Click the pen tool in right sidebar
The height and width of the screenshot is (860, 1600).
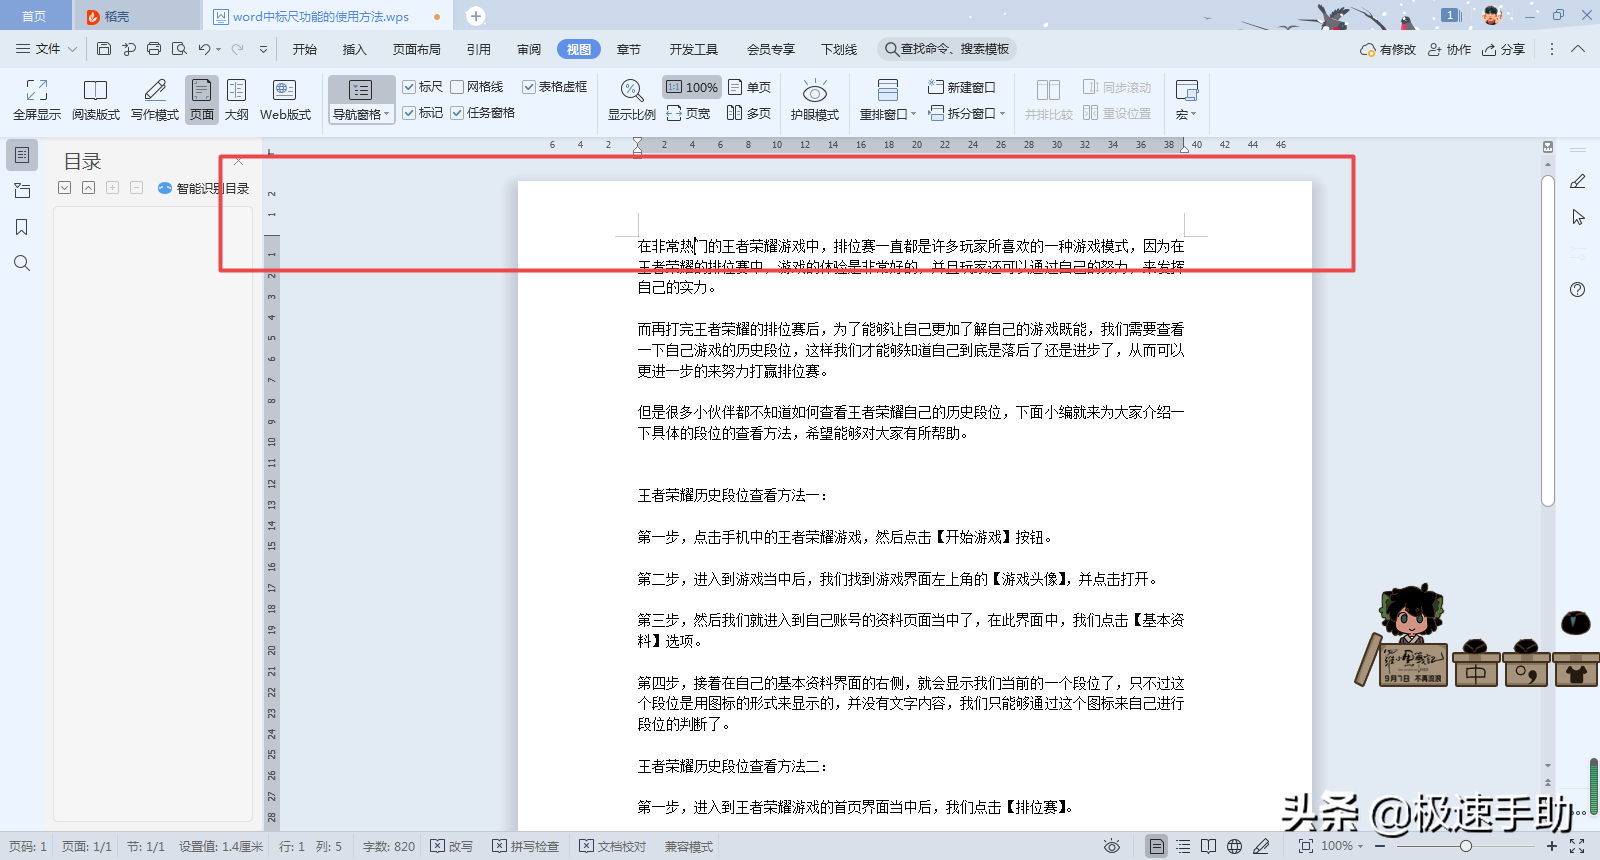tap(1578, 181)
